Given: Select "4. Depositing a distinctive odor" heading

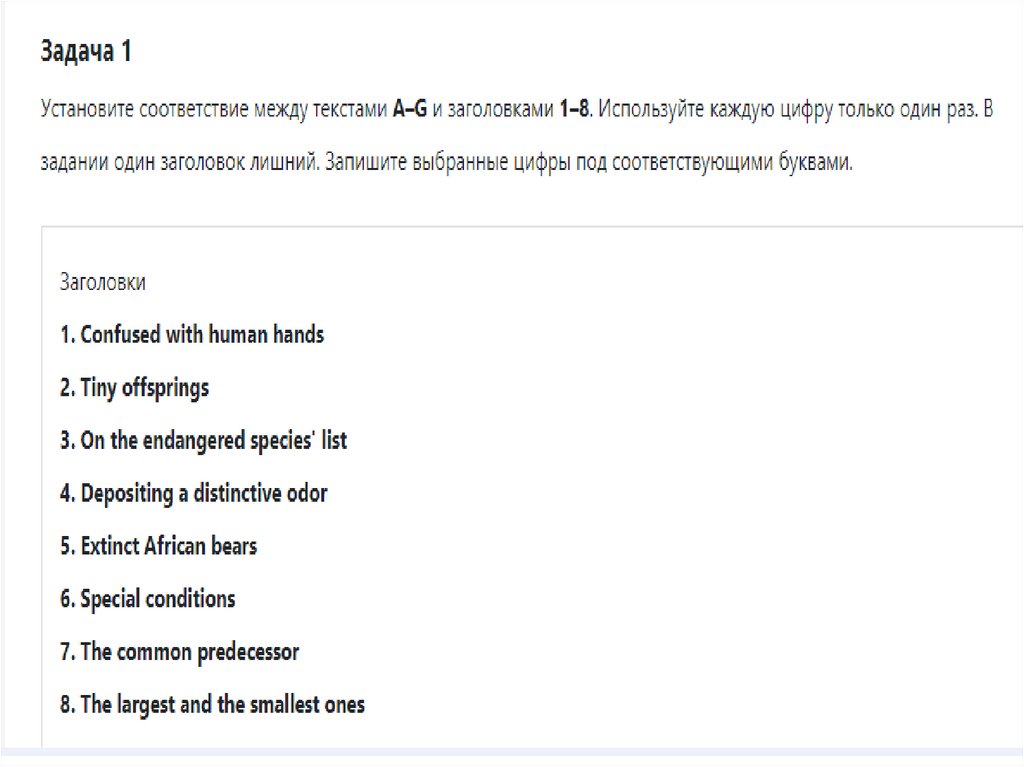Looking at the screenshot, I should (x=193, y=493).
